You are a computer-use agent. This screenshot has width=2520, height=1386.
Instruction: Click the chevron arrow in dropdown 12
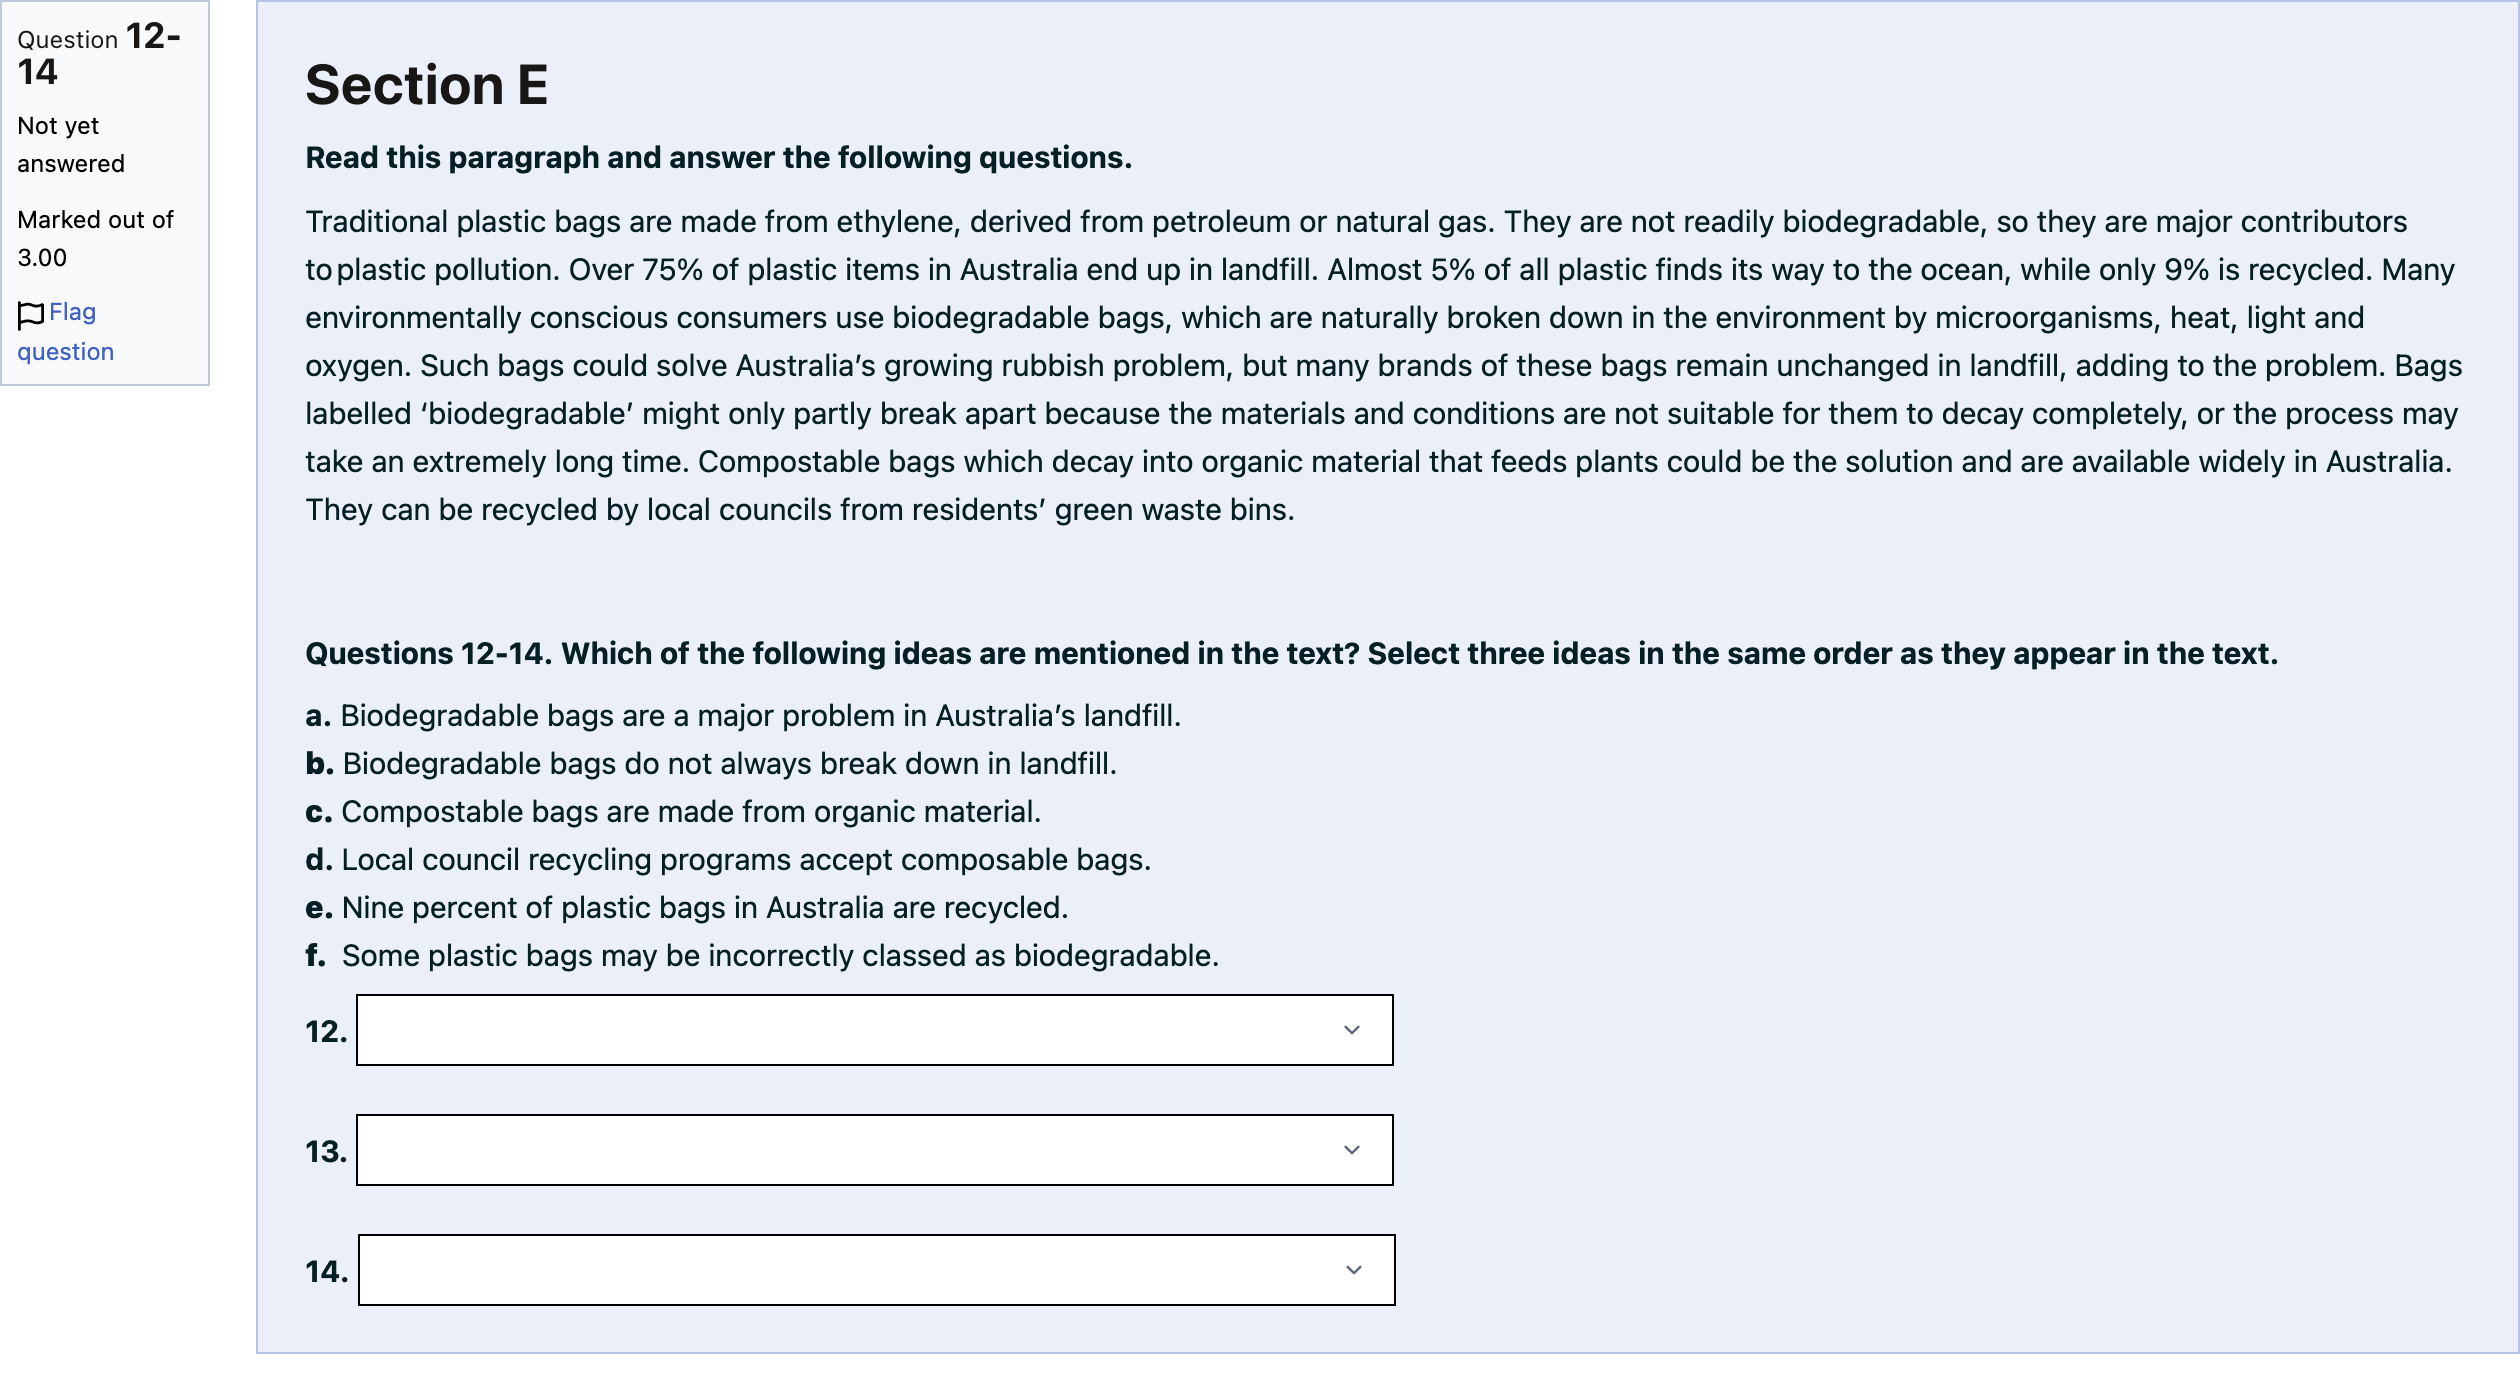[x=1352, y=1030]
